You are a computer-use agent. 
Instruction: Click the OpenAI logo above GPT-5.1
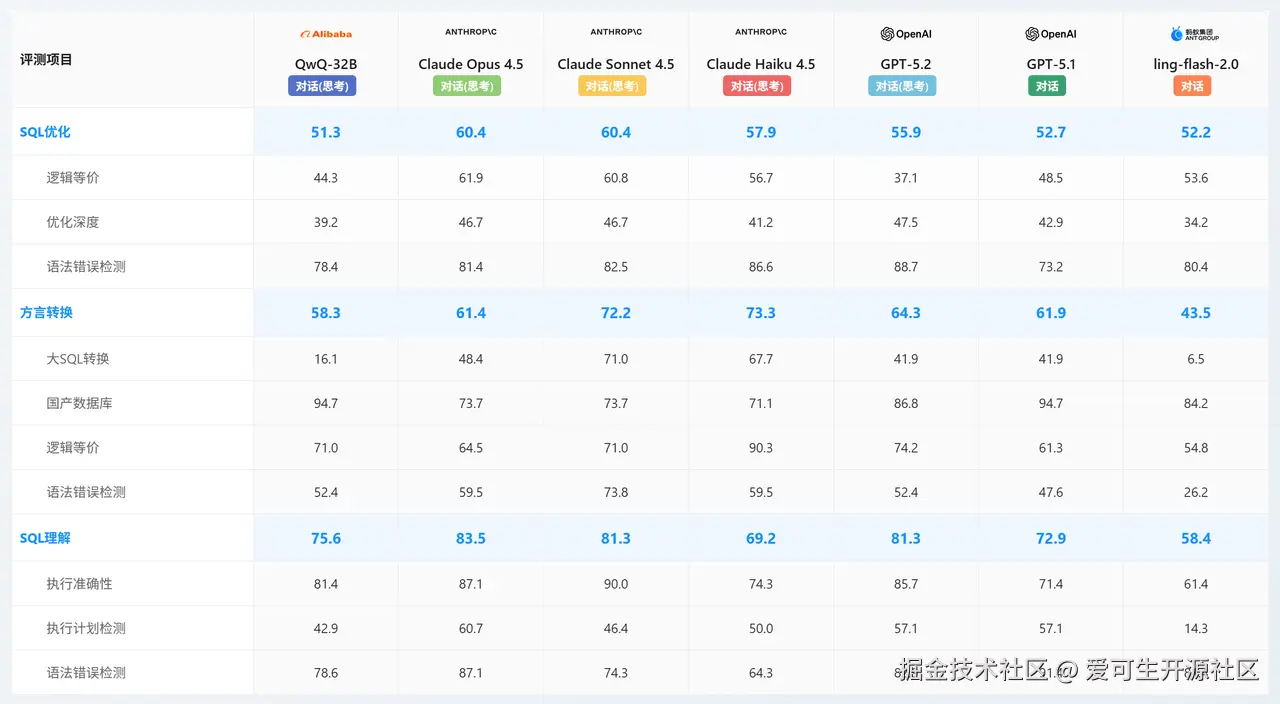coord(1051,34)
